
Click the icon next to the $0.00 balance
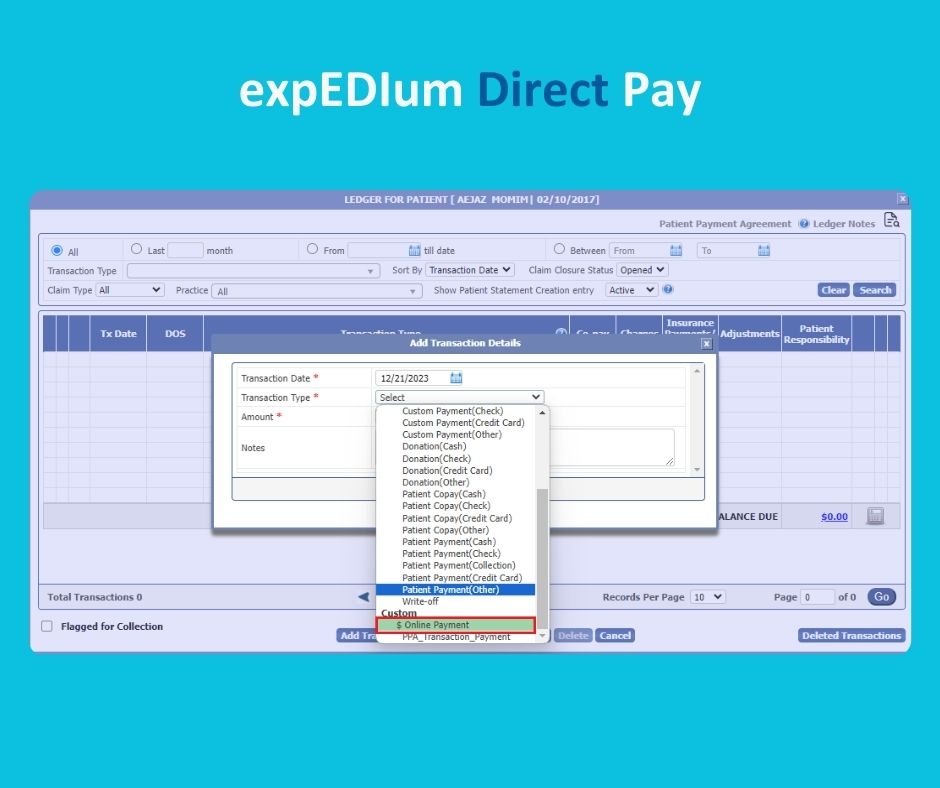coord(878,517)
